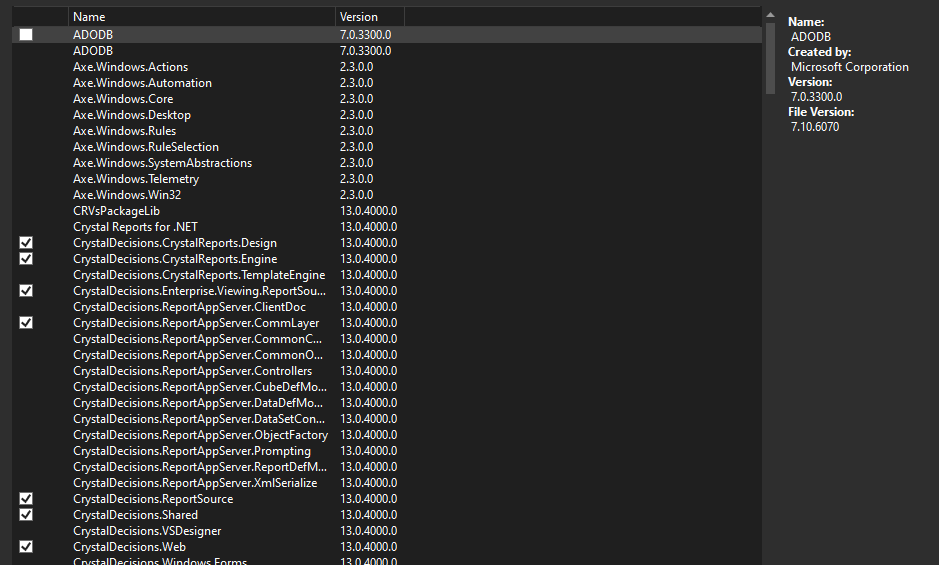This screenshot has height=565, width=939.
Task: Select CrystalDecisions.ReportSource name
Action: 153,498
